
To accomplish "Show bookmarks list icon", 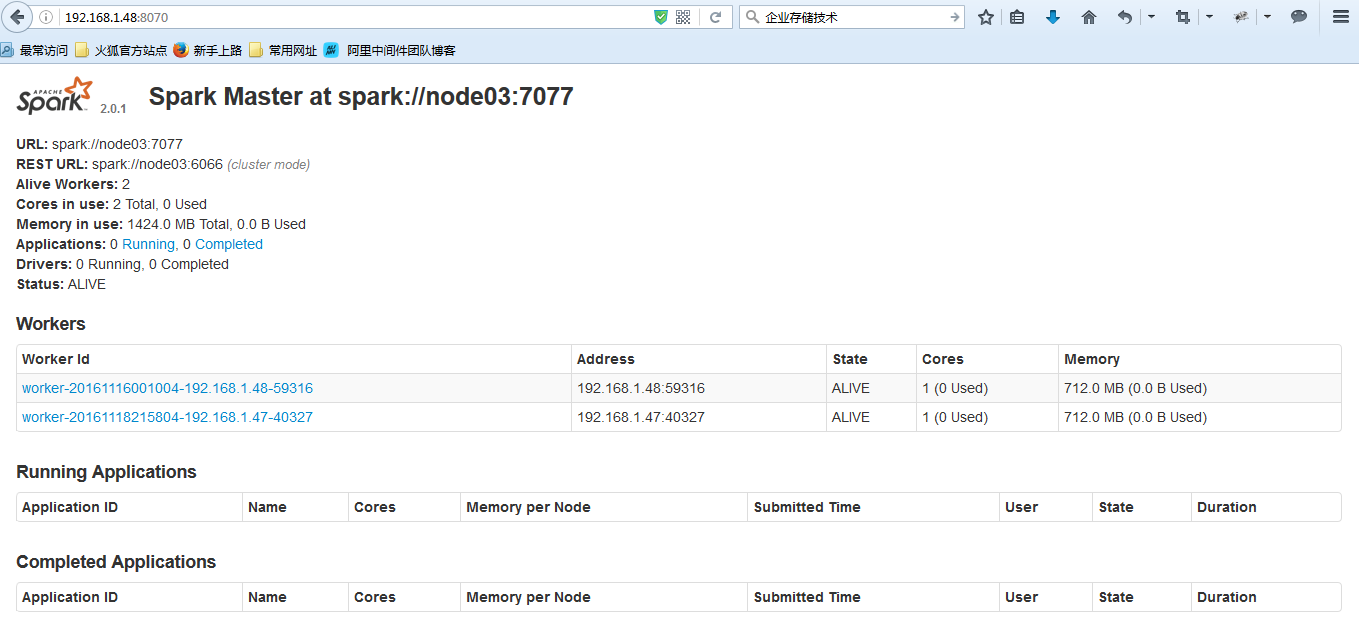I will pos(1017,17).
